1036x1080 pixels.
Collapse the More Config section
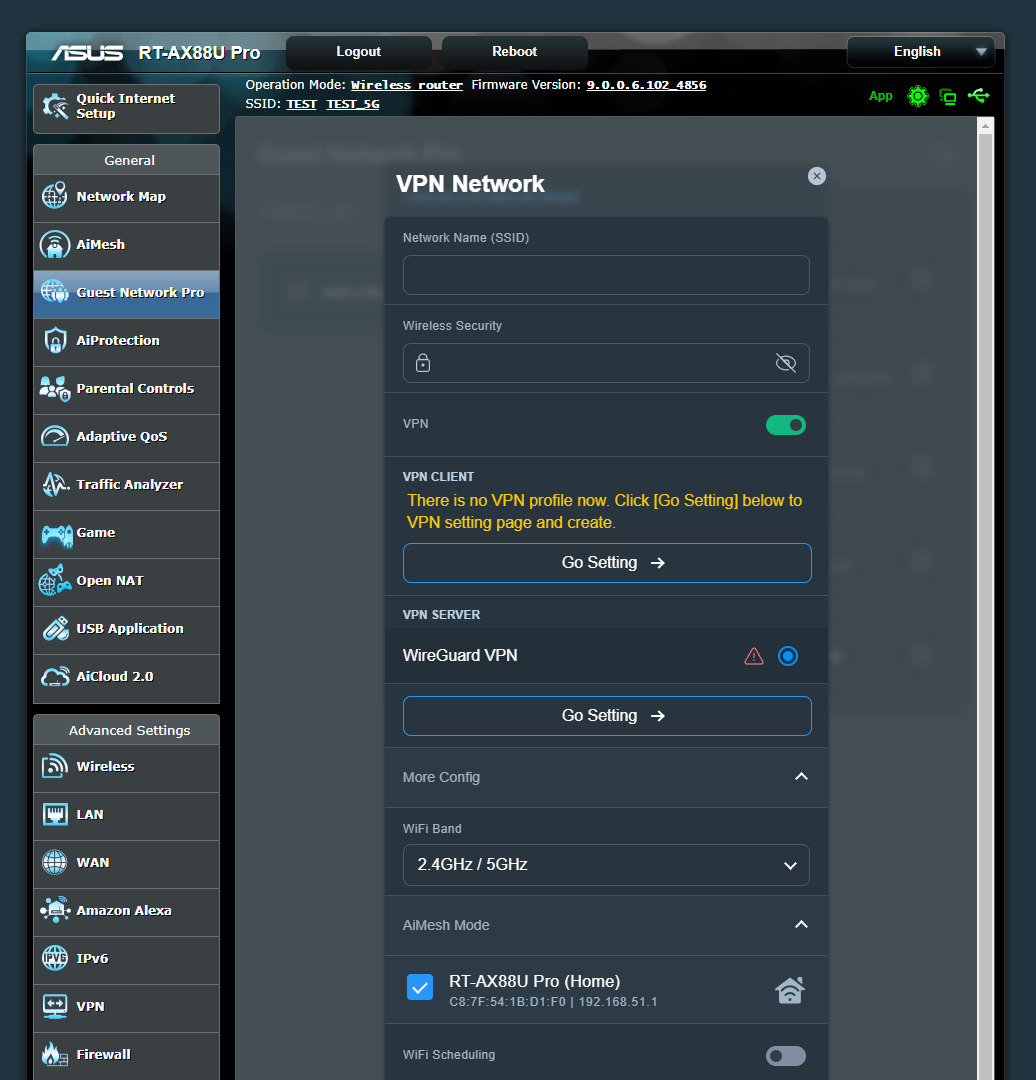click(800, 777)
